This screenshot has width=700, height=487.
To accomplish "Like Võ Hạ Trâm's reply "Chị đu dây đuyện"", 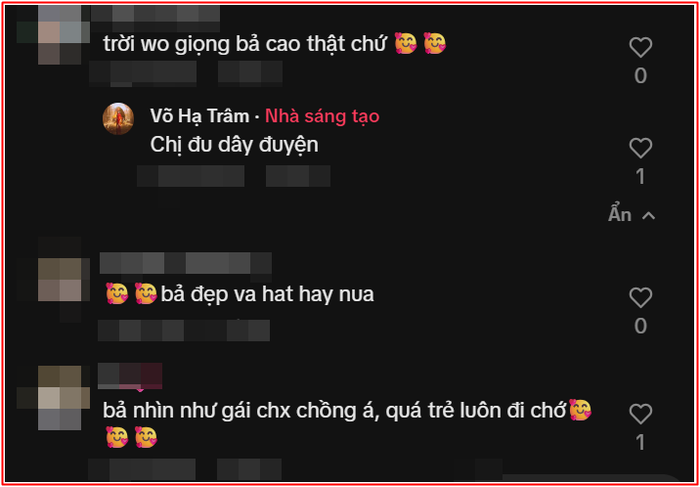I will 641,148.
